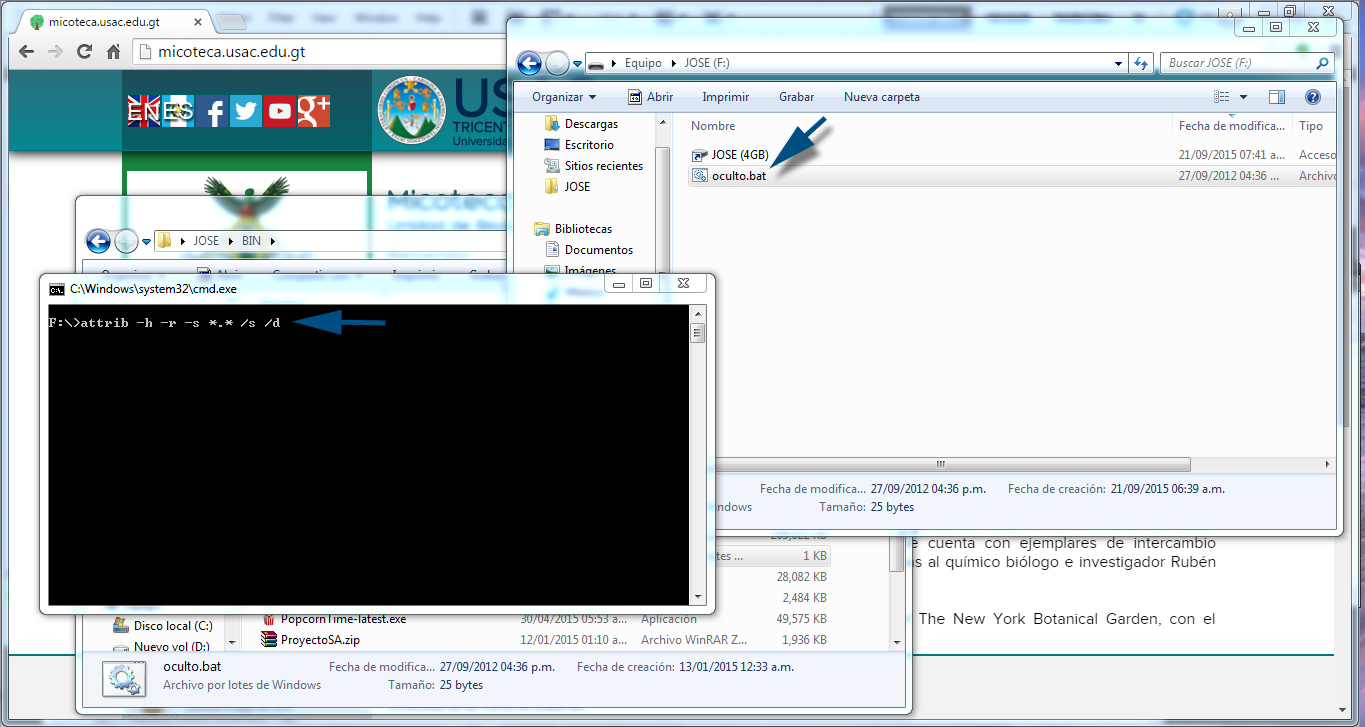Image resolution: width=1365 pixels, height=727 pixels.
Task: Reload the page in Chrome
Action: (x=84, y=52)
